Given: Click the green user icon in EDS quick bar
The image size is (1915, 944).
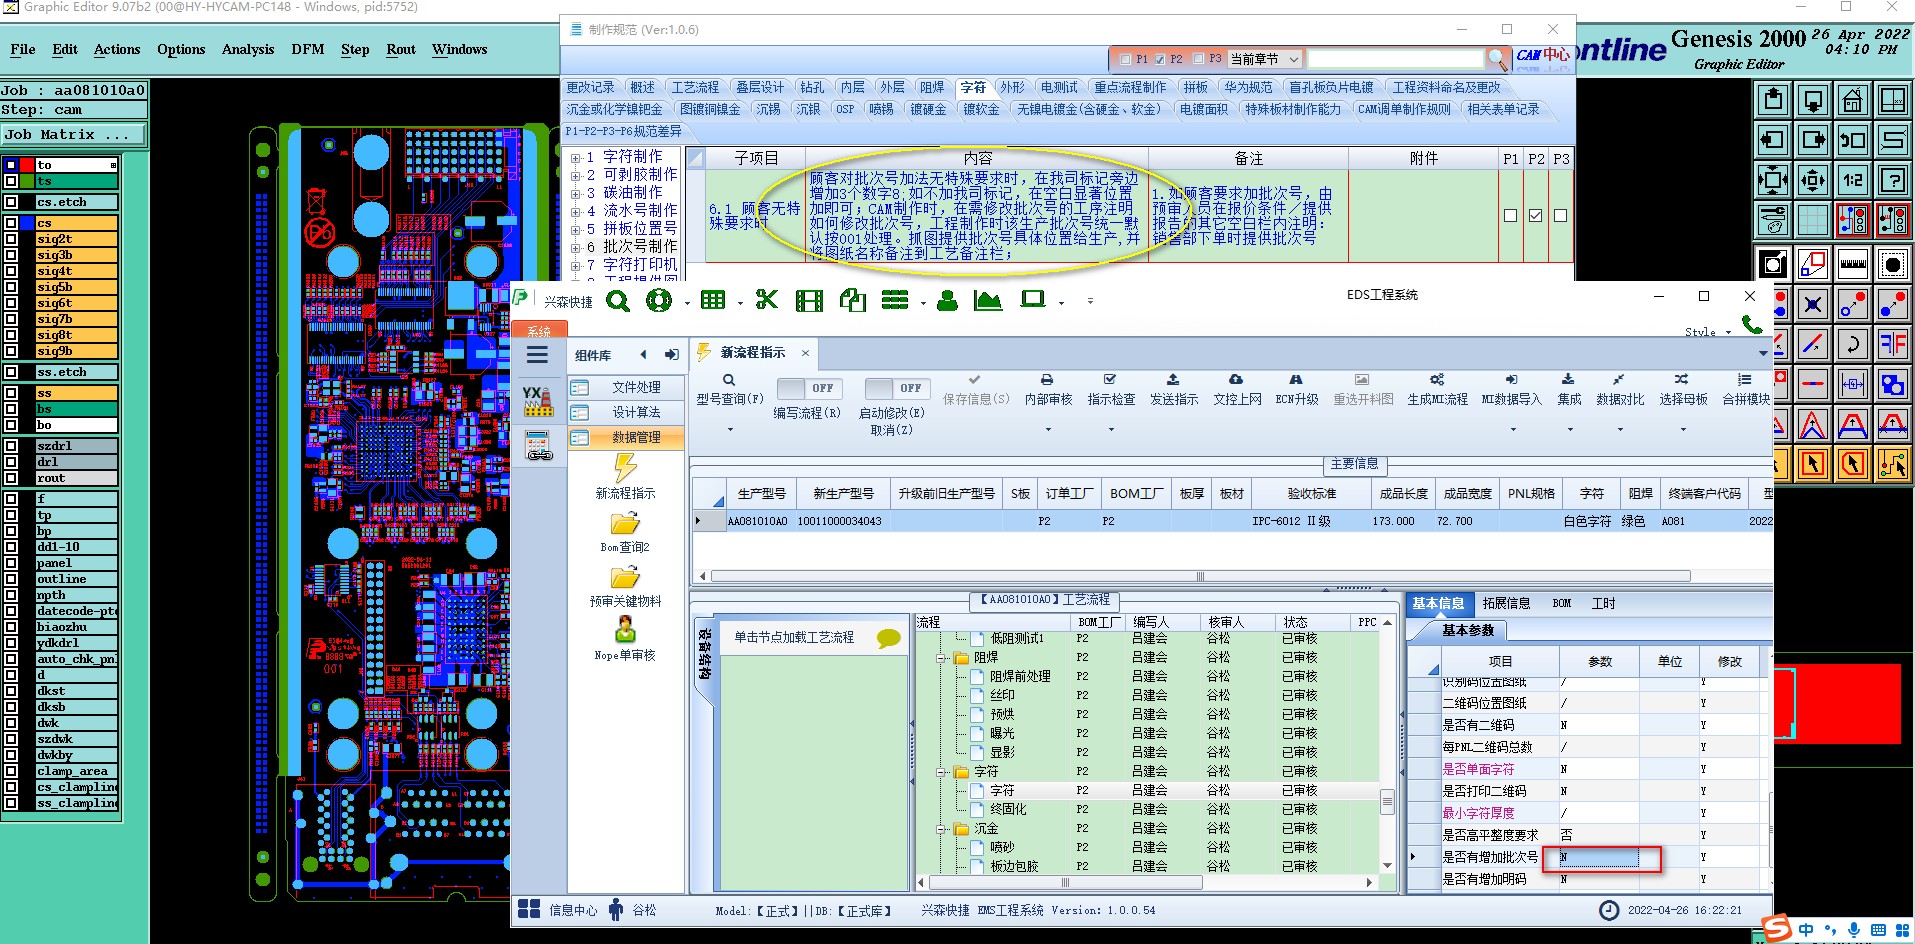Looking at the screenshot, I should coord(947,300).
